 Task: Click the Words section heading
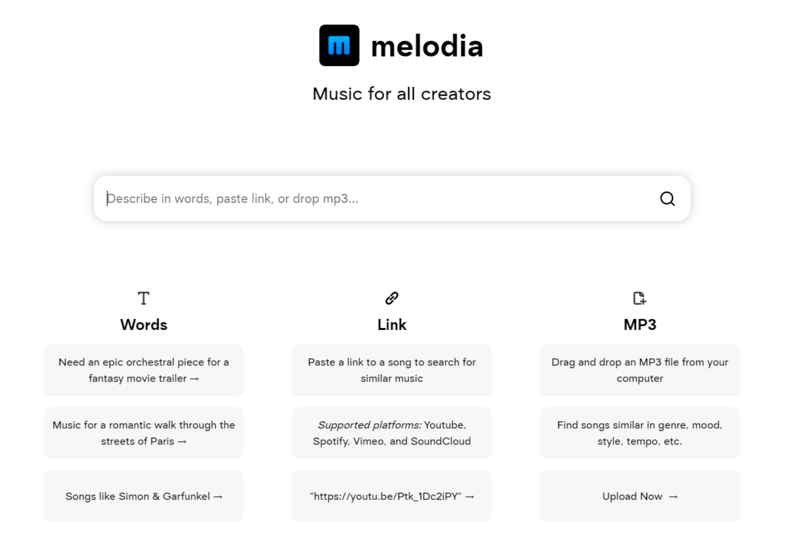click(x=143, y=325)
